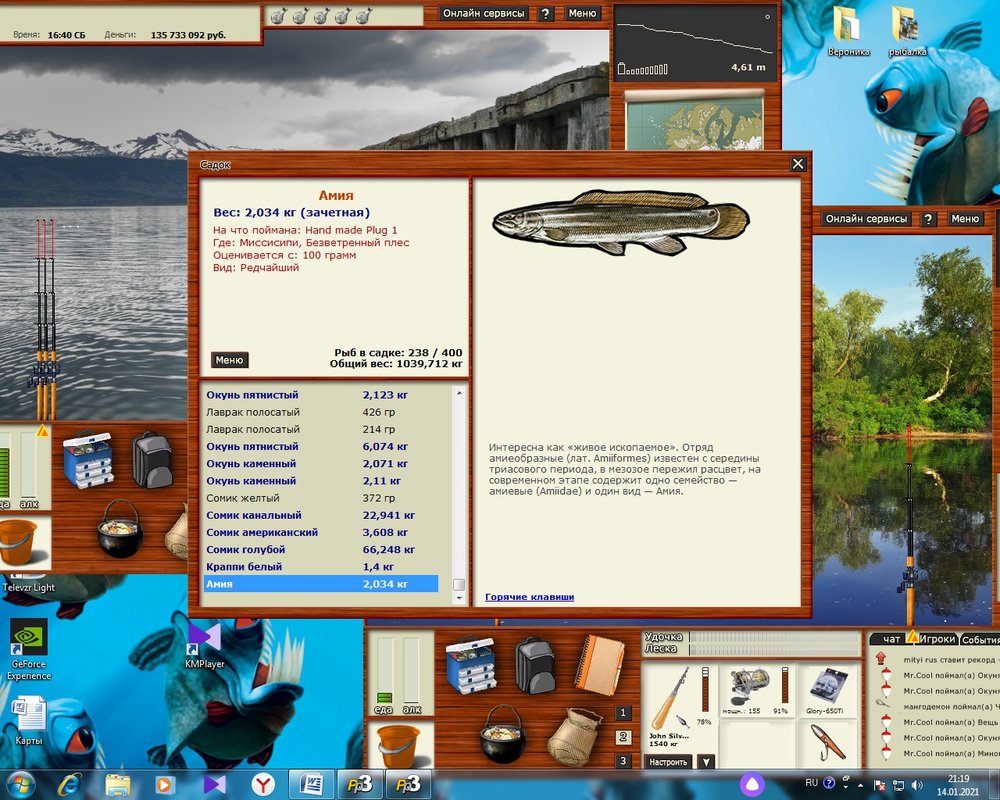Open the рыбалка desktop folder

click(908, 31)
